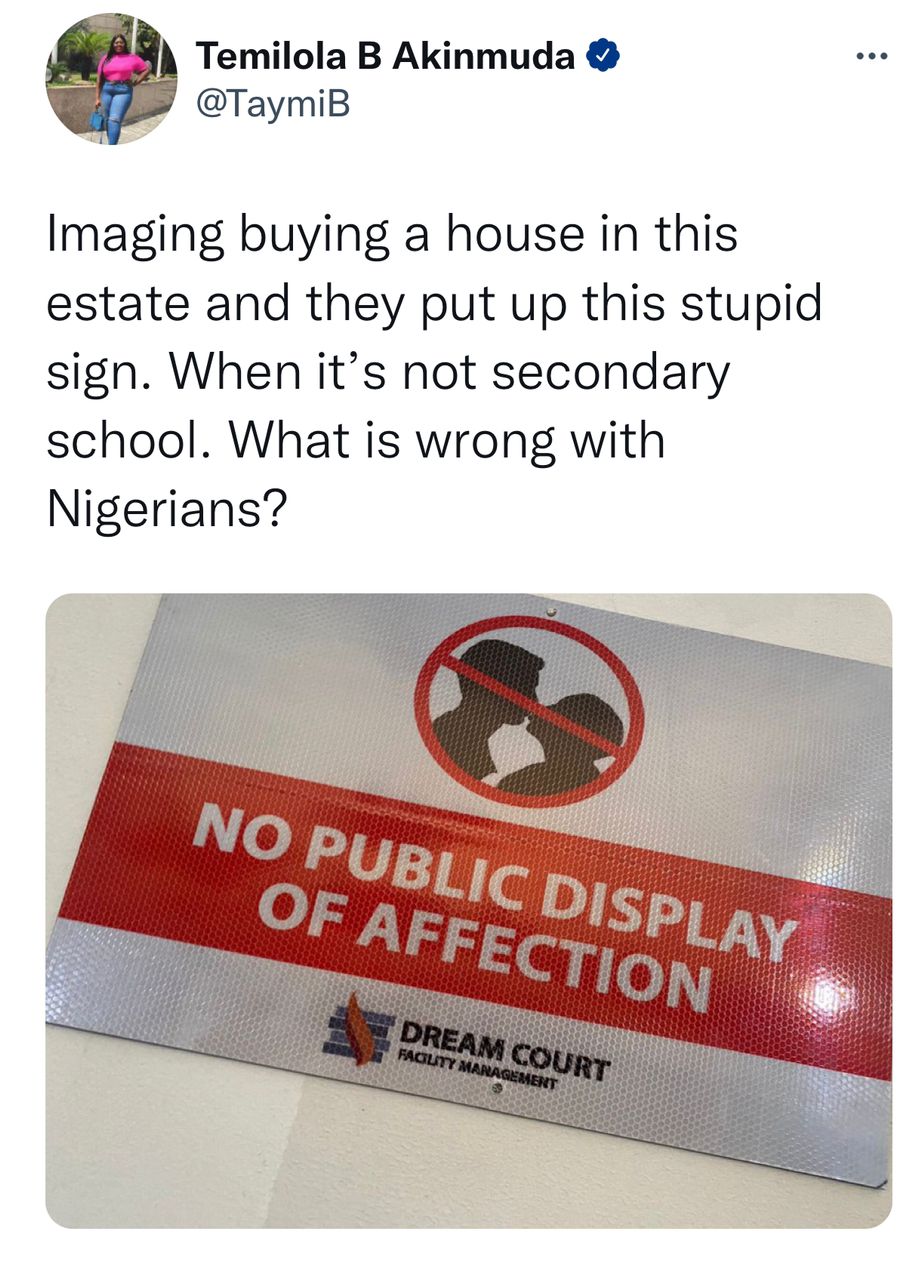The width and height of the screenshot is (918, 1280).
Task: Click the Dream Court flame logo
Action: 360,1027
